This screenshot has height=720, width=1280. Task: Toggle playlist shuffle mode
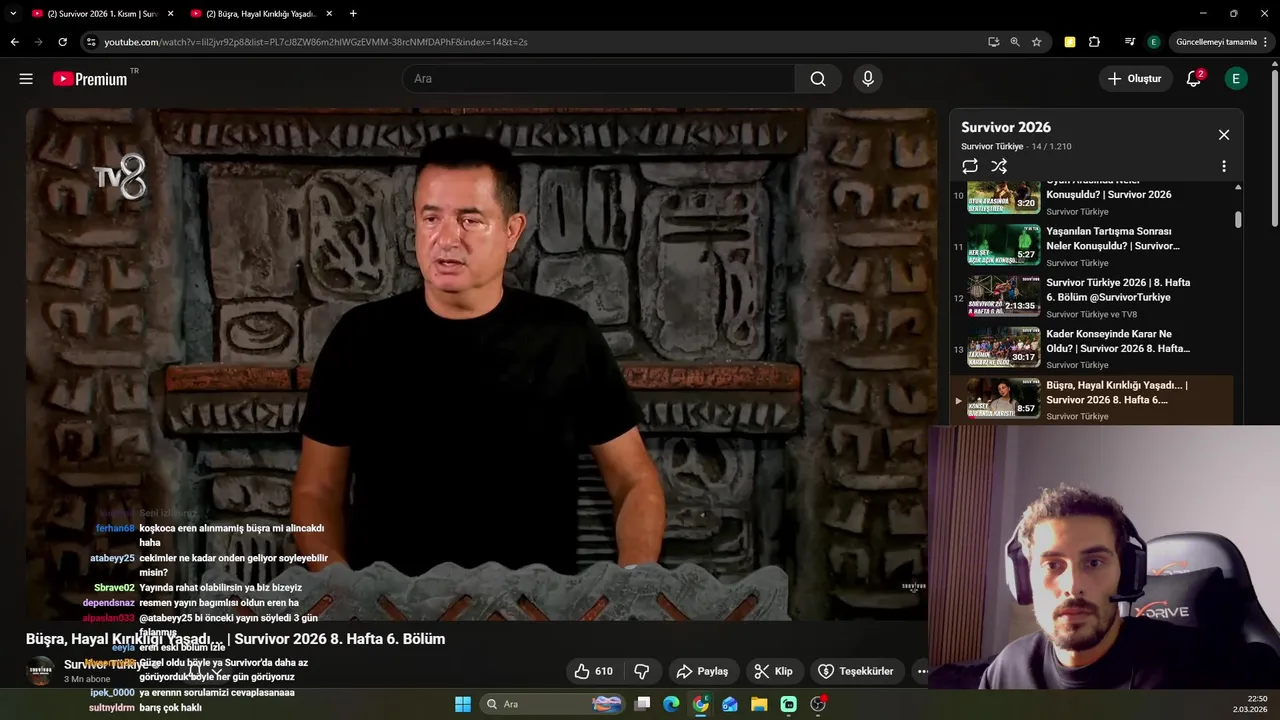(x=999, y=167)
